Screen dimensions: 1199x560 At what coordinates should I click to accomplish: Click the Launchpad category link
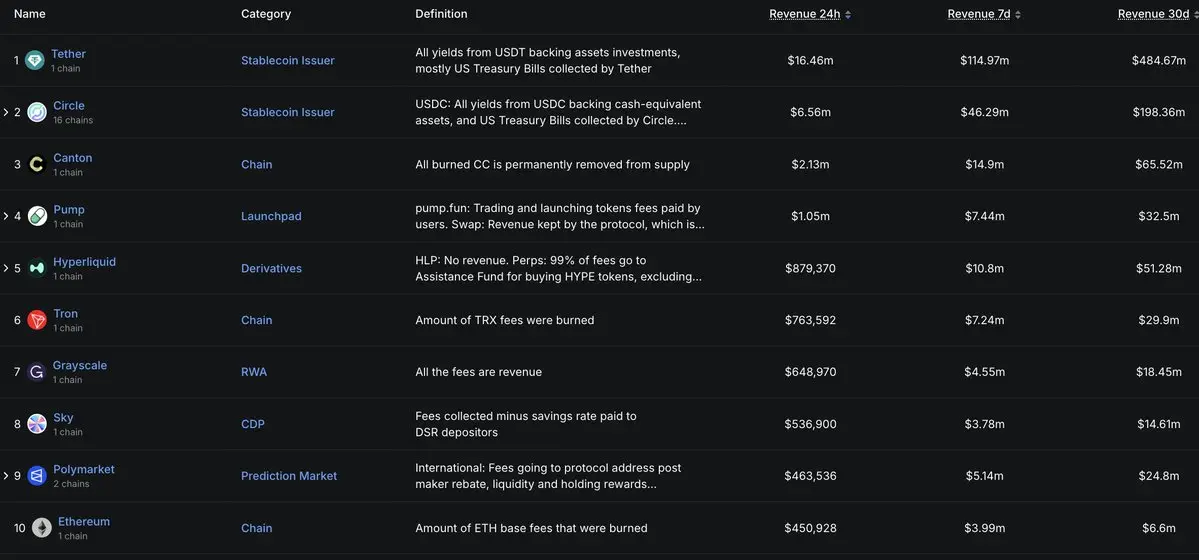(x=271, y=216)
